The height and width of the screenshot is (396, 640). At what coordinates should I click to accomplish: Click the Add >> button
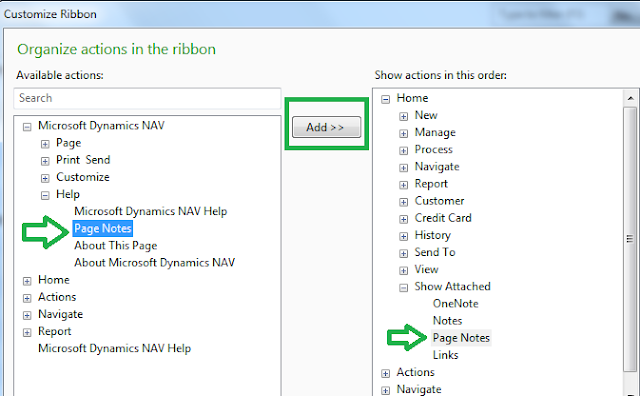click(x=327, y=127)
